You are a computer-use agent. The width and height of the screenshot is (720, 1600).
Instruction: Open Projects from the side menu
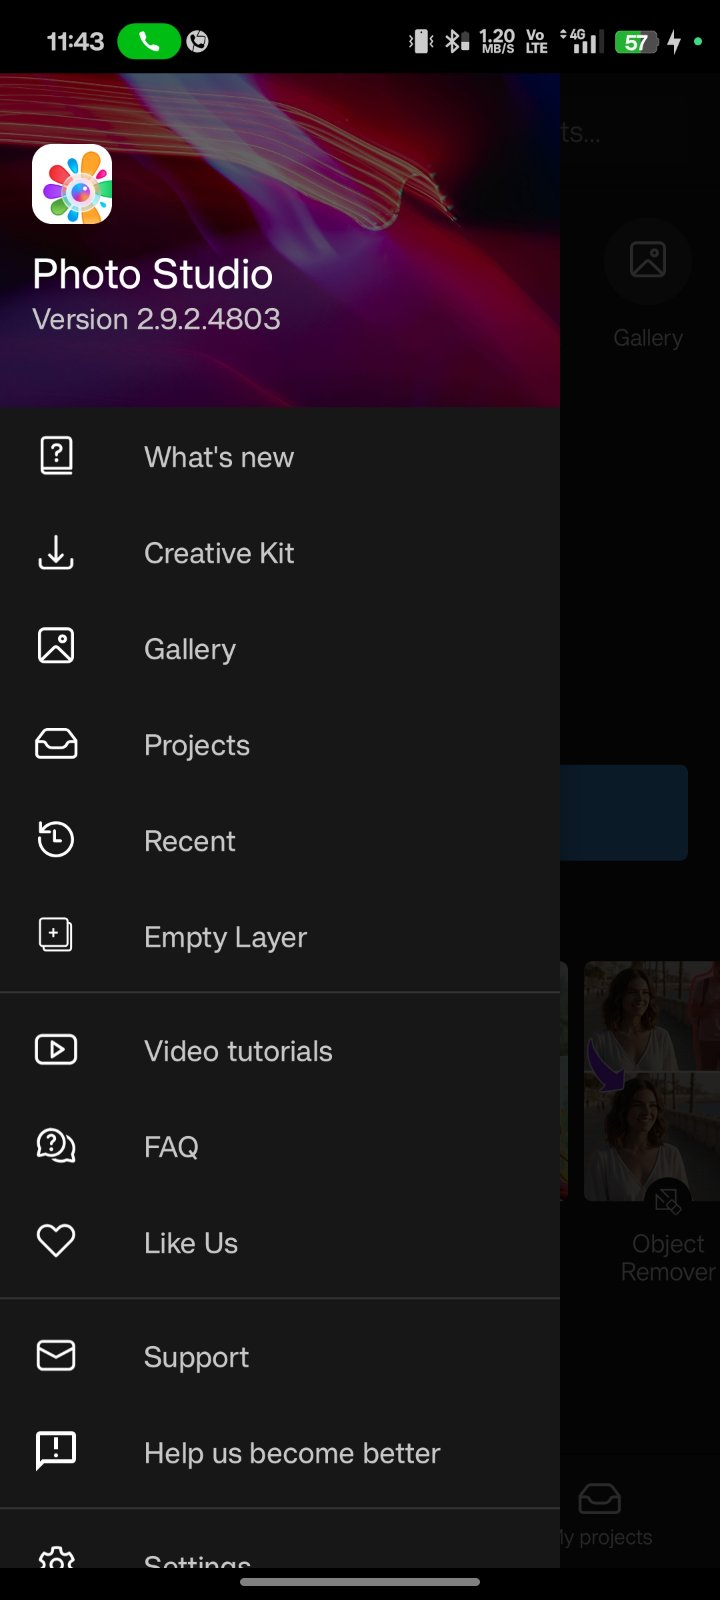coord(197,745)
